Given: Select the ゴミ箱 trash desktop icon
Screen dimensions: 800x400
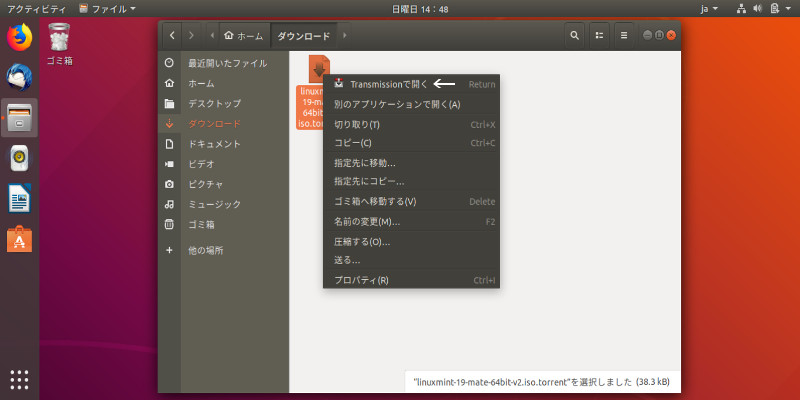Looking at the screenshot, I should [x=60, y=44].
